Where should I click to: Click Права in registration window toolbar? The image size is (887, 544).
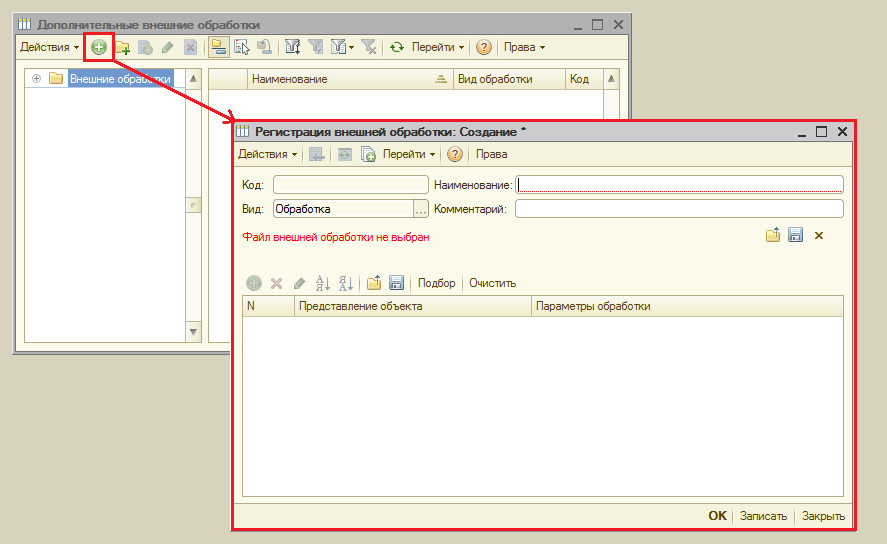491,154
